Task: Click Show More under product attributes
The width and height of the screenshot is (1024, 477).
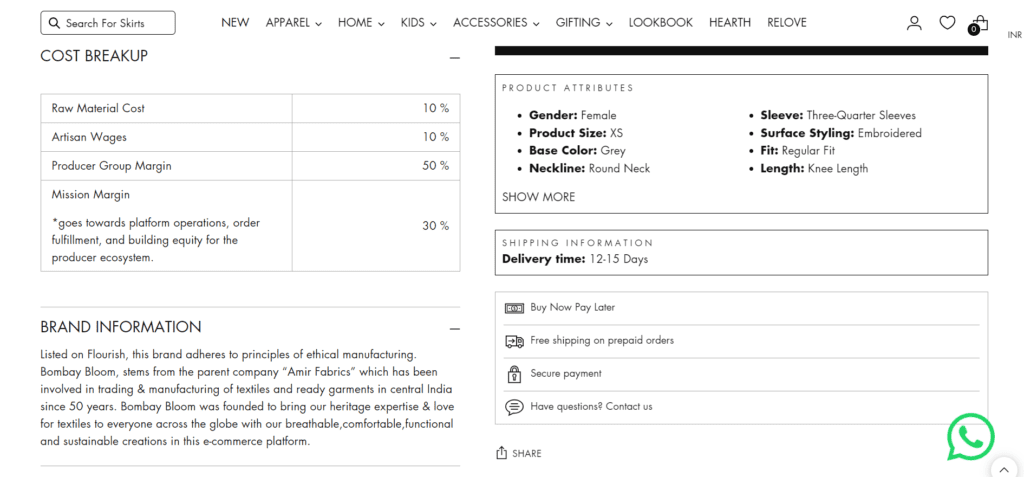Action: point(539,197)
